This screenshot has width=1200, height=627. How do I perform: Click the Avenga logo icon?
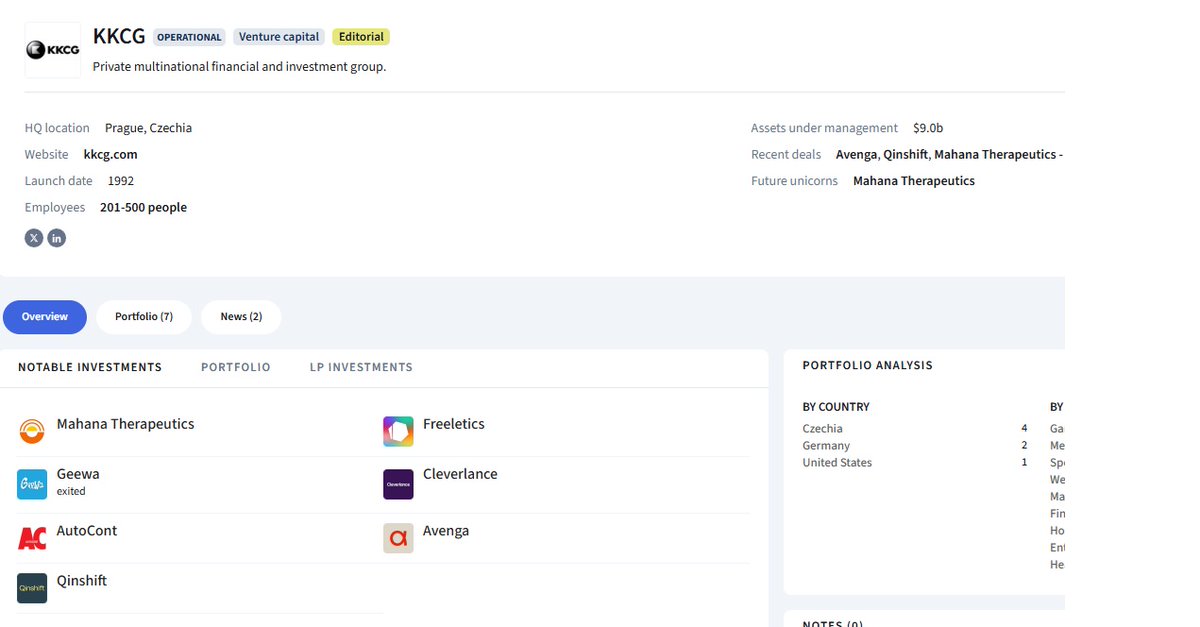tap(398, 538)
